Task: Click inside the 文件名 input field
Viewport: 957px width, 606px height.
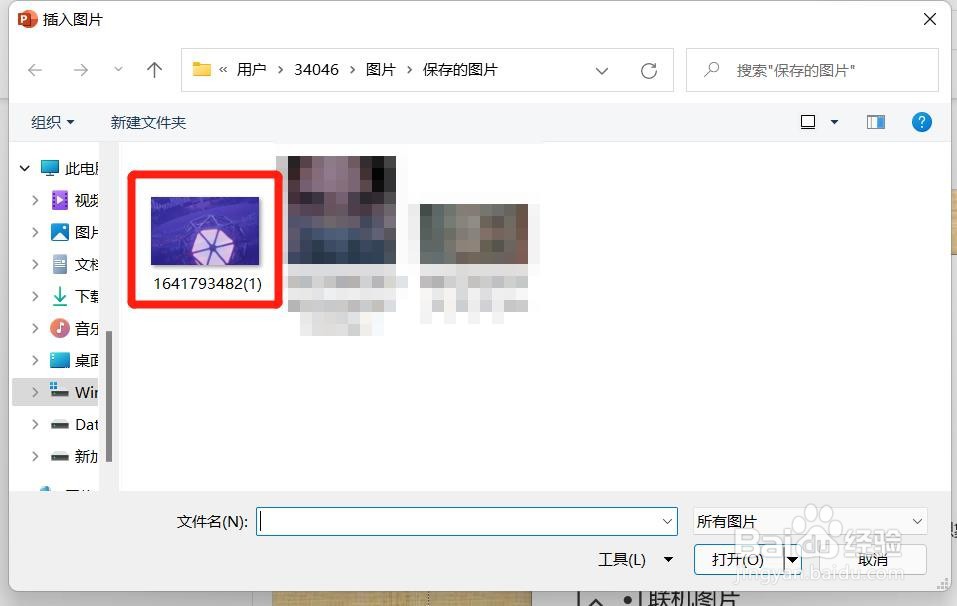Action: point(460,521)
